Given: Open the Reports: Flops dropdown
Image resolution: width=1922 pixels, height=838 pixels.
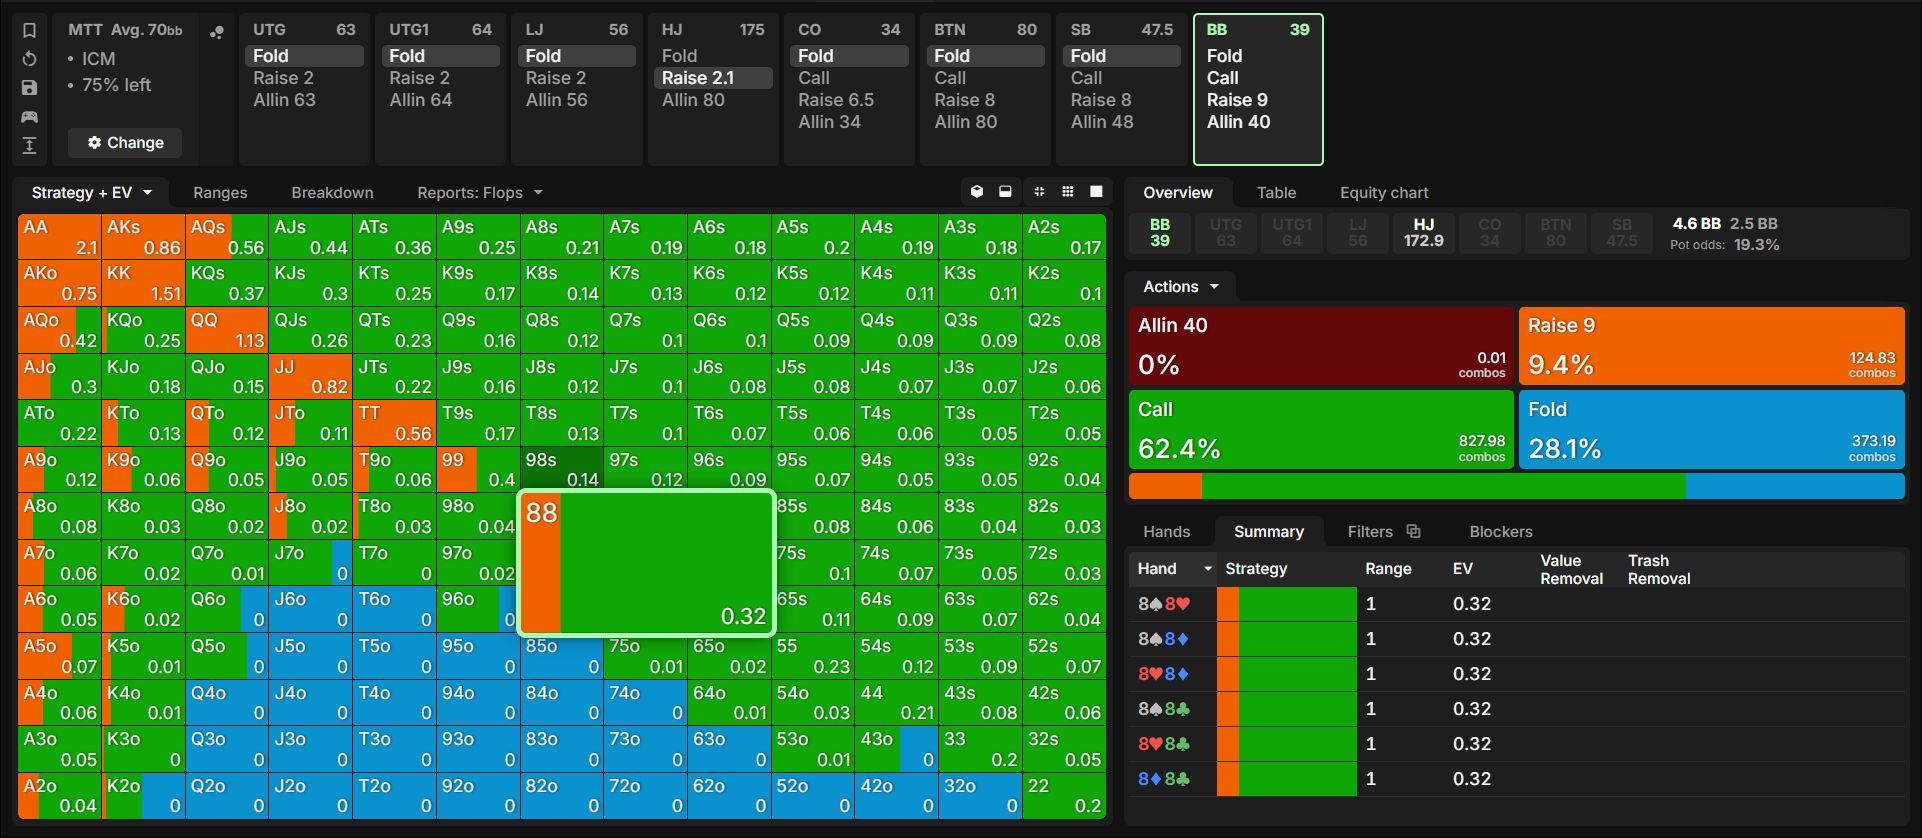Looking at the screenshot, I should (x=480, y=193).
